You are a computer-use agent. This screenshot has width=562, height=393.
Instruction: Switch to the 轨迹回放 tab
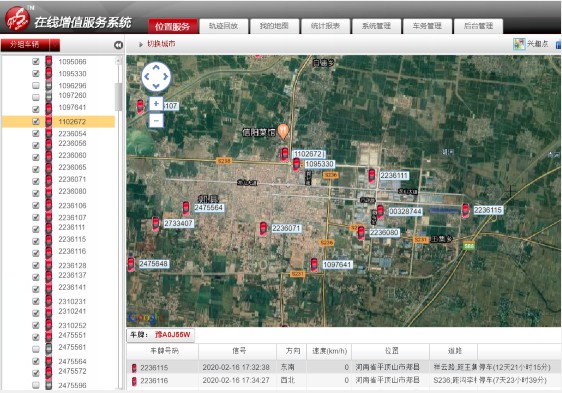[x=224, y=26]
